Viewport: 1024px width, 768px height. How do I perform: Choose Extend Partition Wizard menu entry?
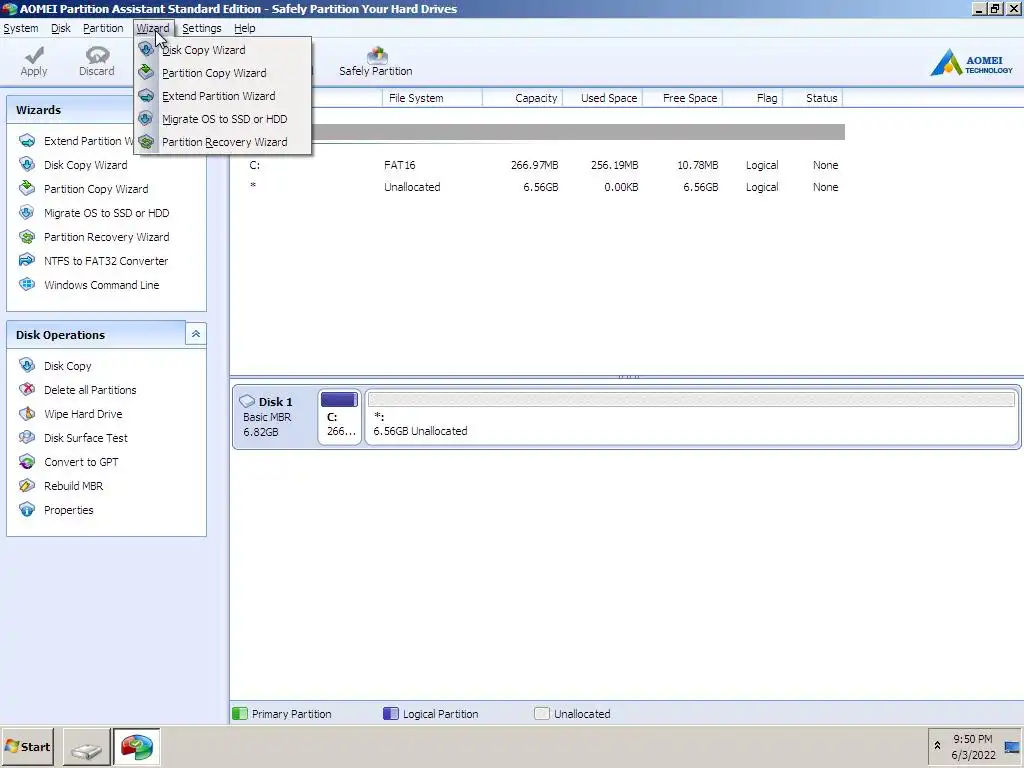point(223,96)
